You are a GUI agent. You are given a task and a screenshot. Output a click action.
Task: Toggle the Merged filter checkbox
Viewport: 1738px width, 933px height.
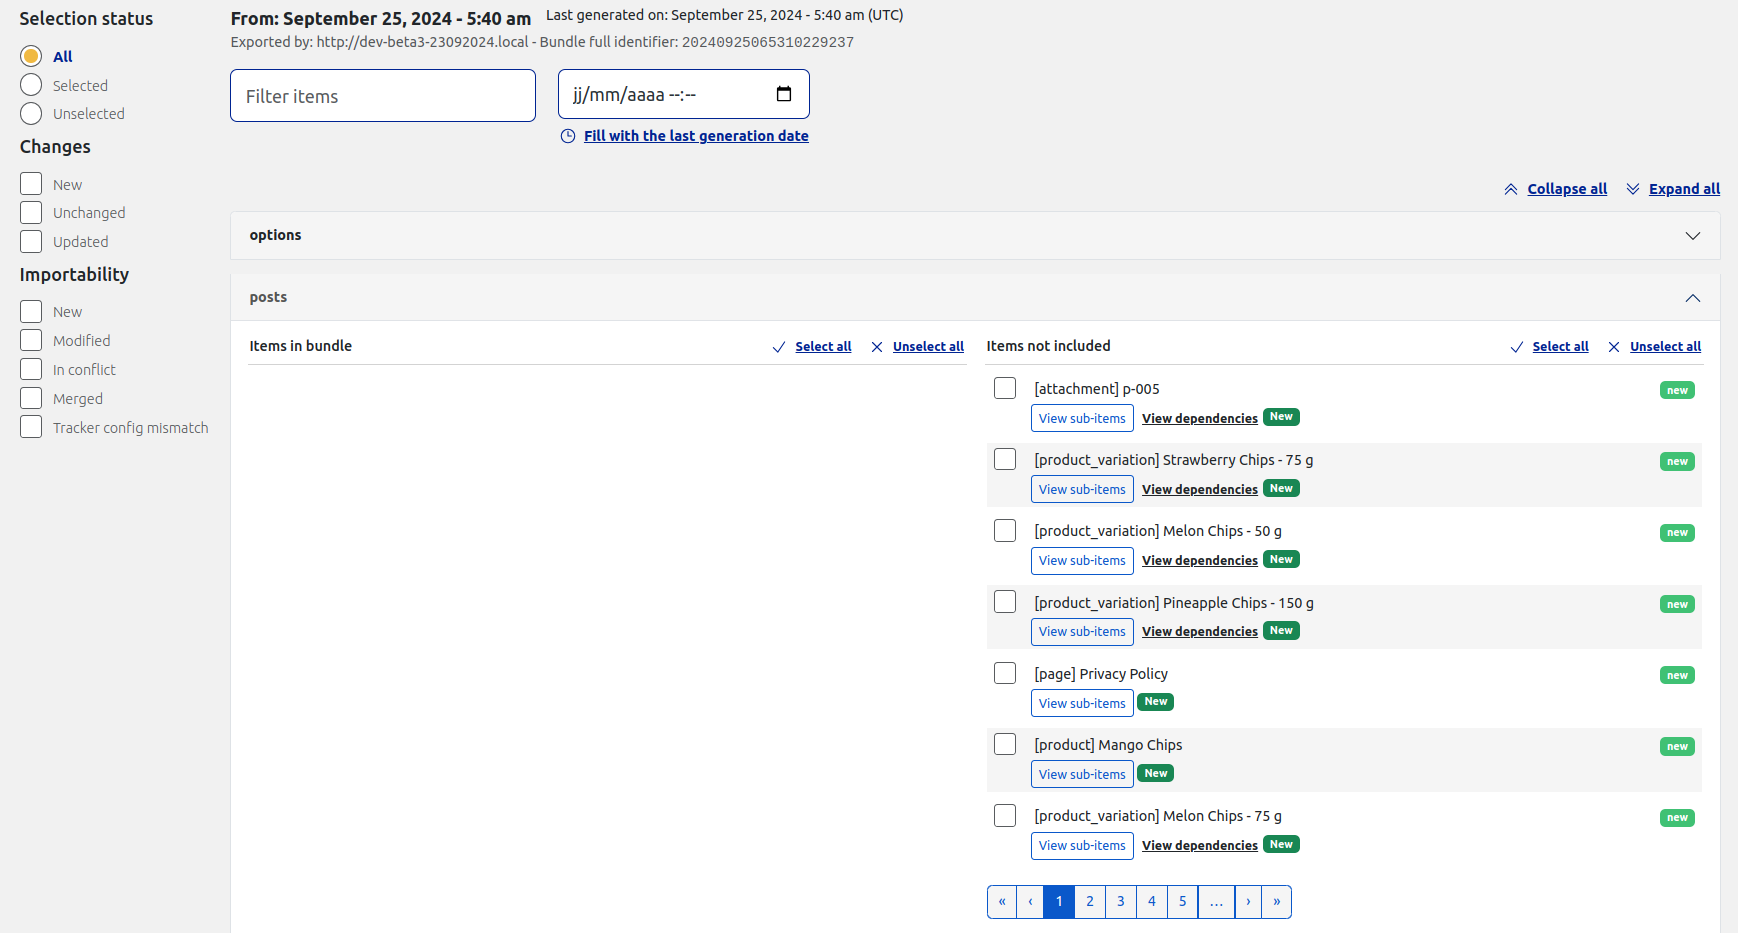[31, 398]
